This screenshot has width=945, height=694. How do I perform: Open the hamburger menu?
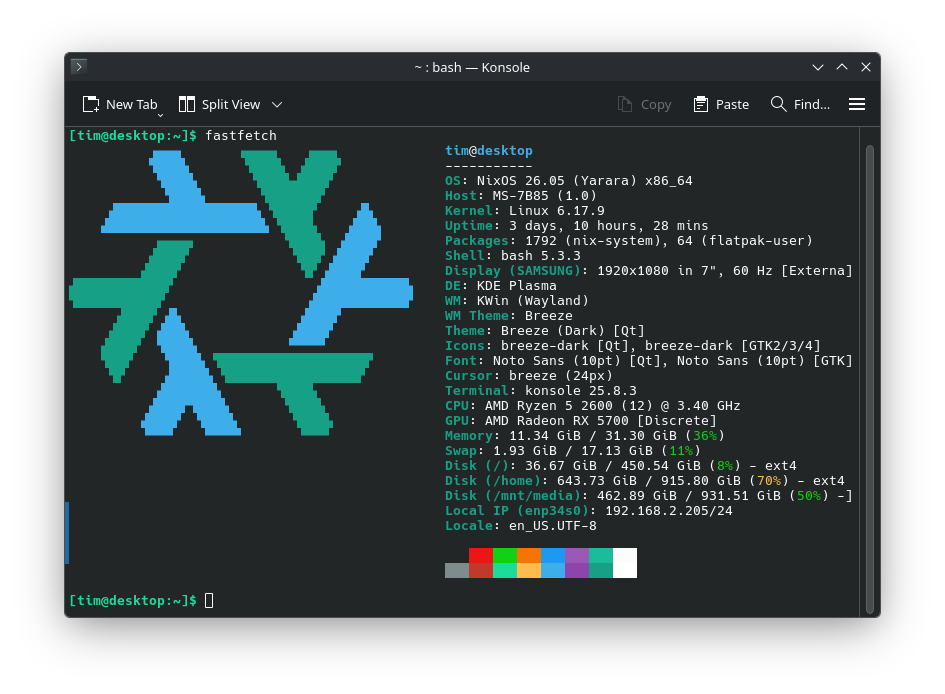857,104
